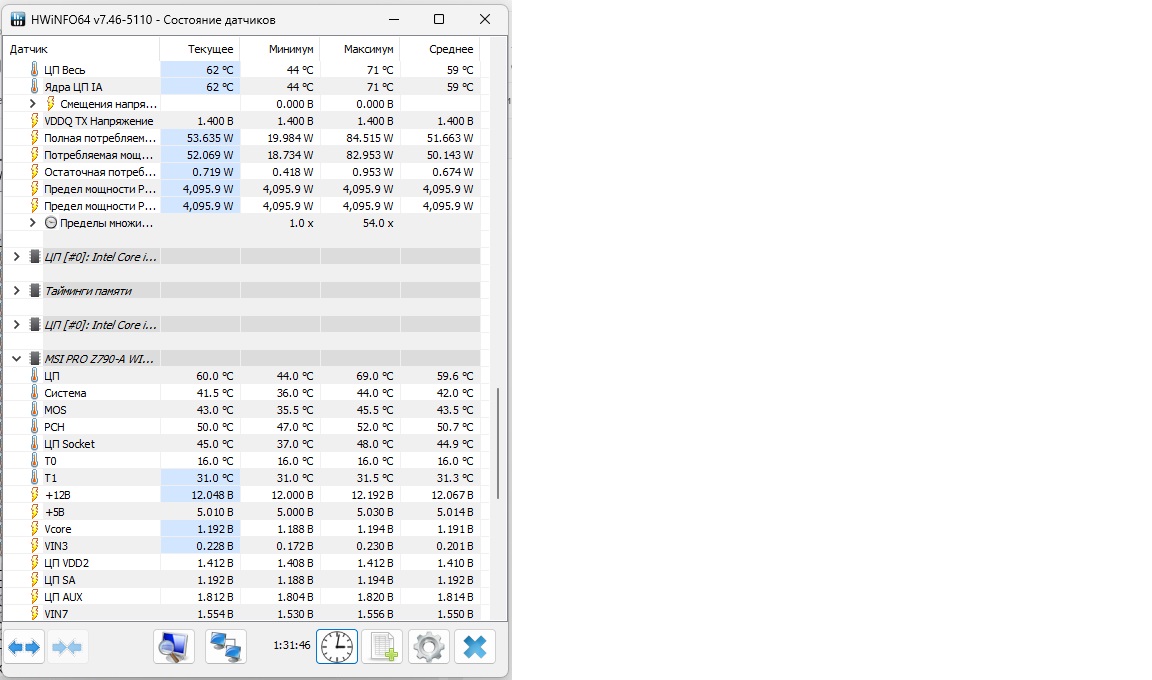The width and height of the screenshot is (1152, 680).
Task: Maximize the HWiNFO64 window
Action: point(439,19)
